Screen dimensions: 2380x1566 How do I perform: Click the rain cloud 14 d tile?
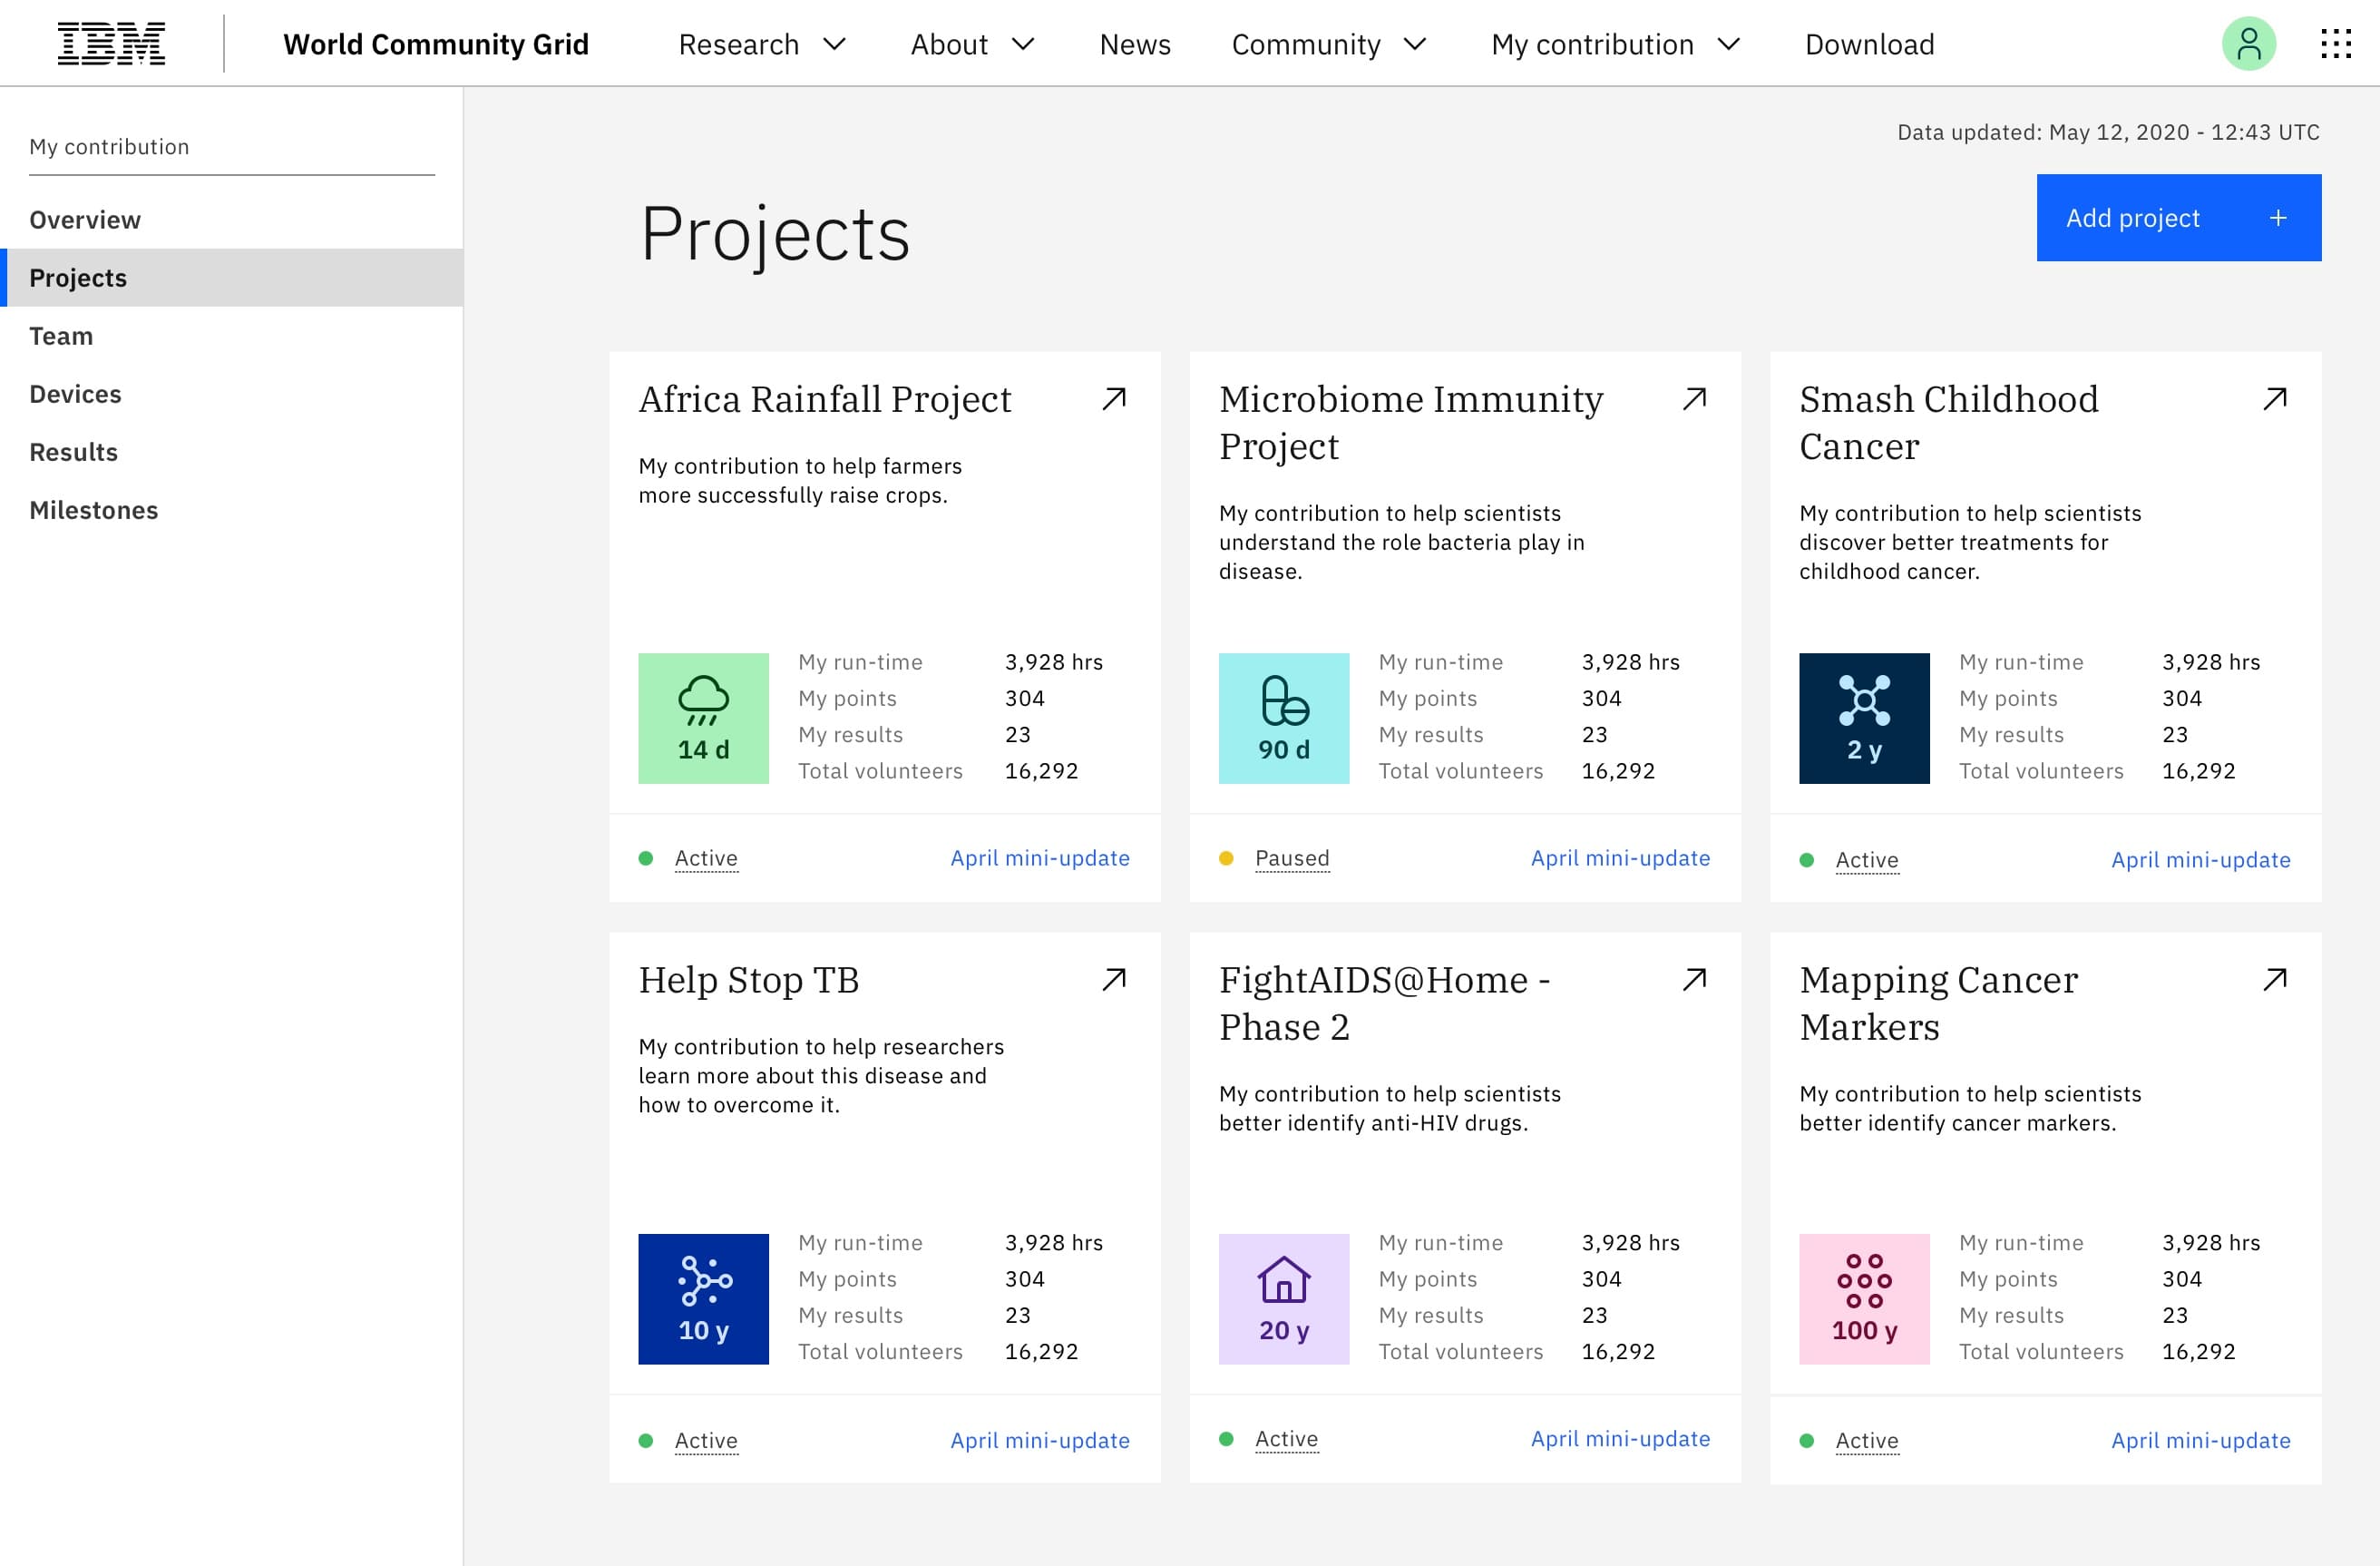click(x=703, y=718)
